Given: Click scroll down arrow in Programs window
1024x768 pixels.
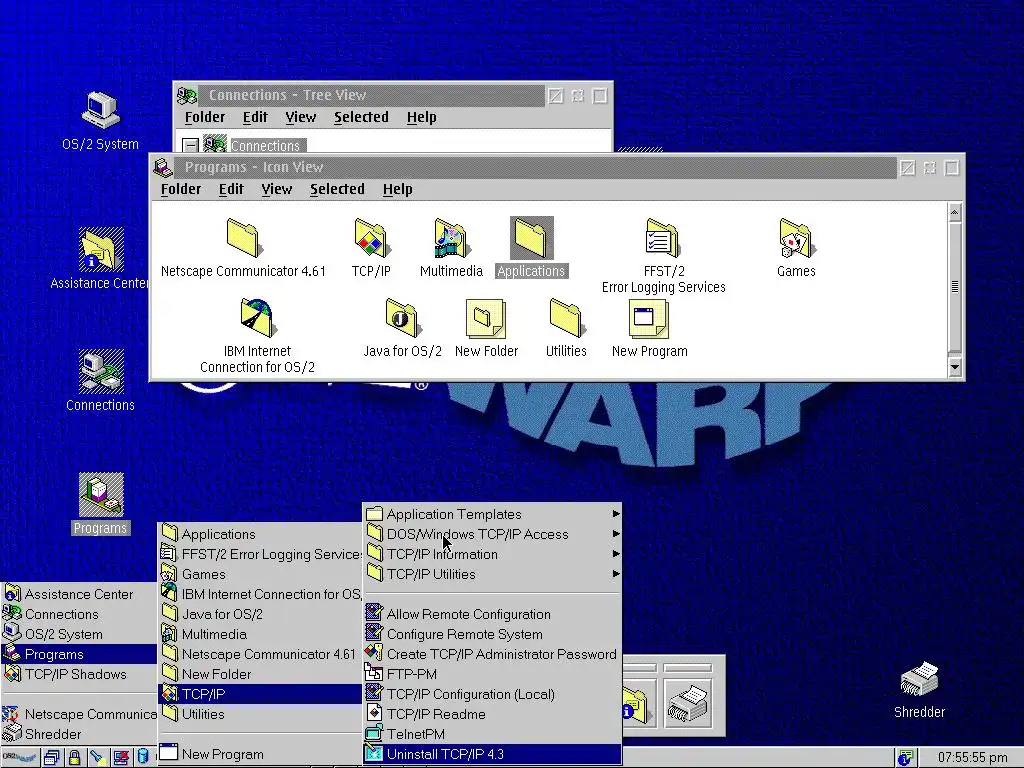Looking at the screenshot, I should (x=955, y=367).
